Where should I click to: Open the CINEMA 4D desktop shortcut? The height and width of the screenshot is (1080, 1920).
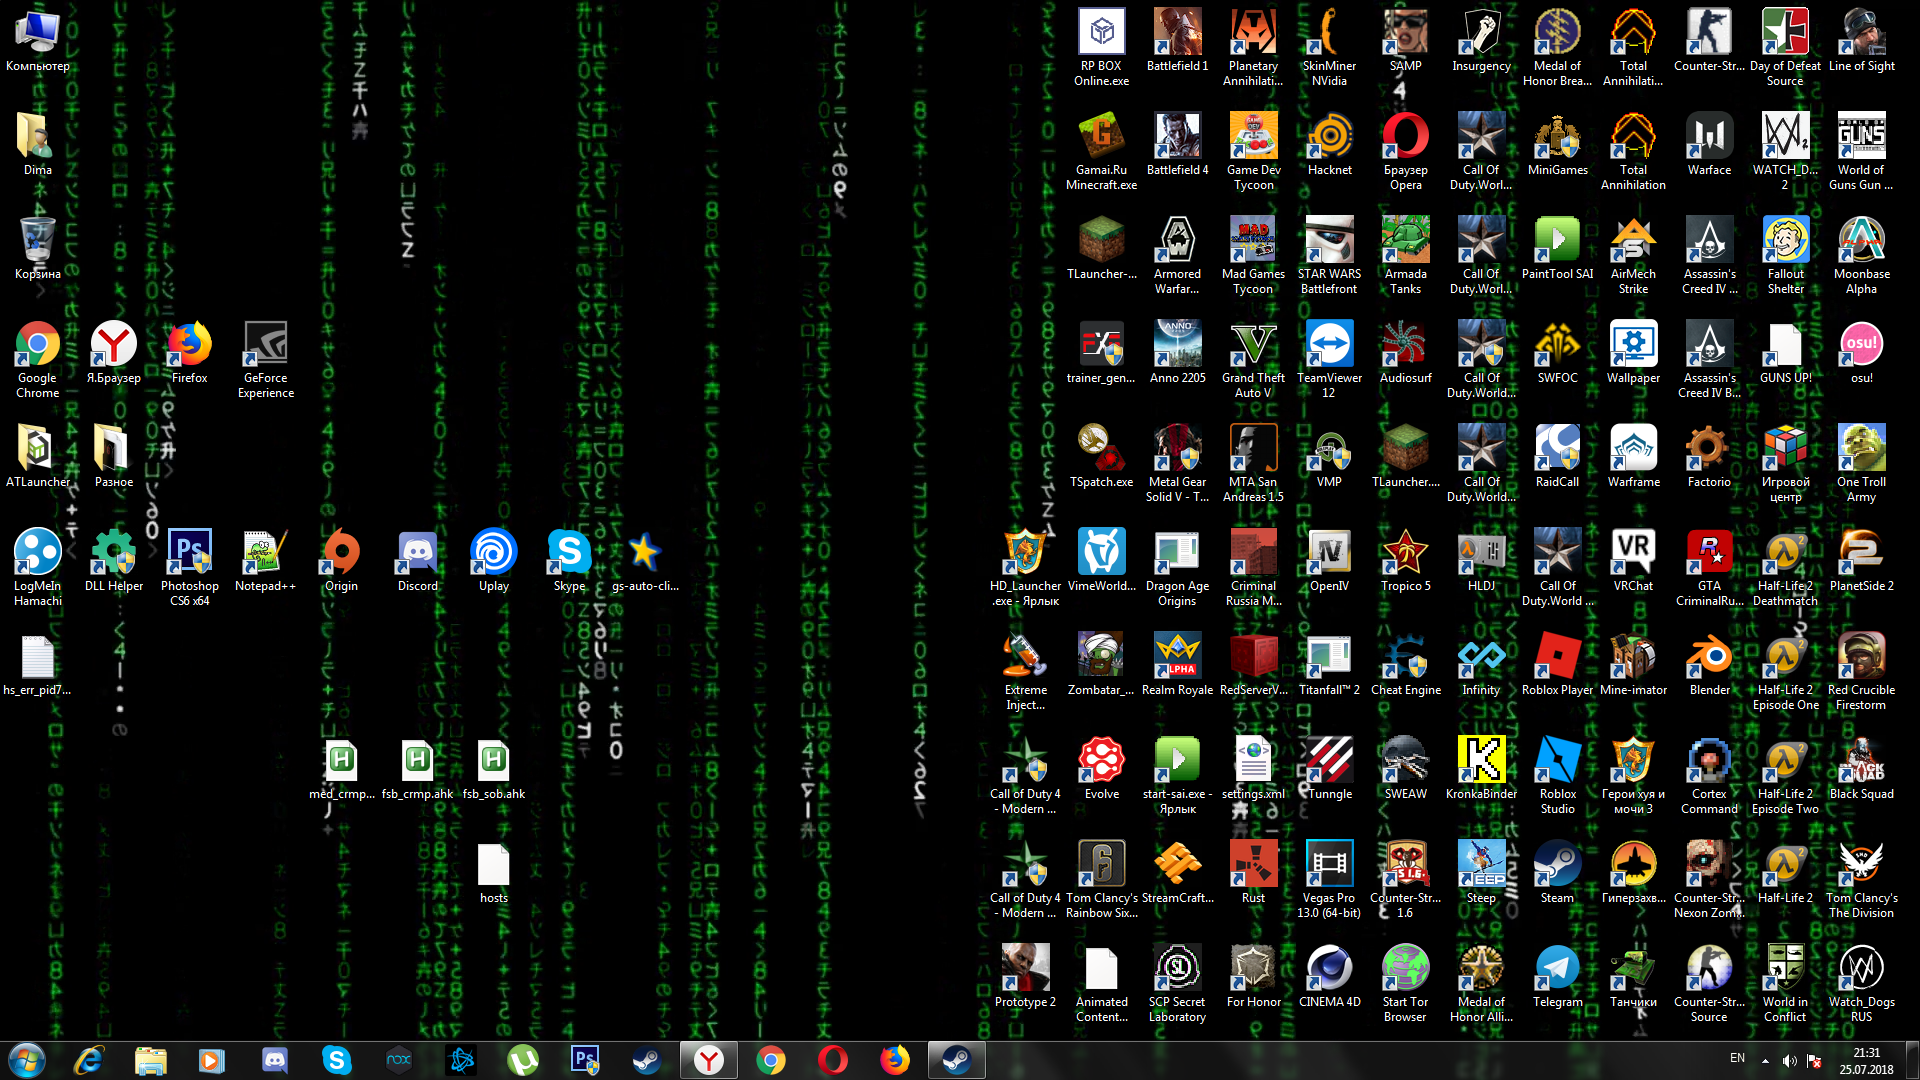[x=1330, y=976]
